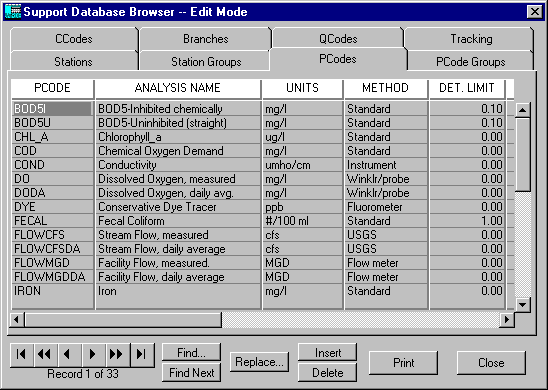Click the vertical scrollbar down arrow
The height and width of the screenshot is (390, 548).
(x=522, y=304)
